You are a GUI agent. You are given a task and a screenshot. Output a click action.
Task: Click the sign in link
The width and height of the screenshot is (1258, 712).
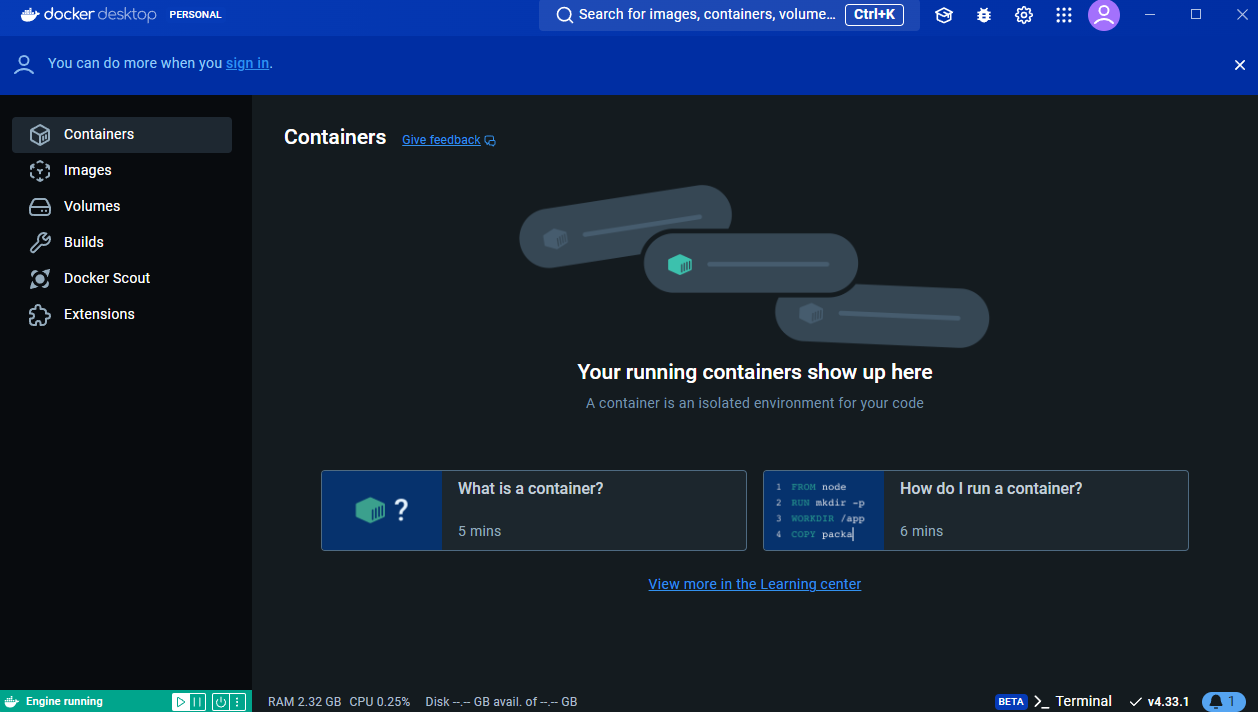pyautogui.click(x=247, y=63)
